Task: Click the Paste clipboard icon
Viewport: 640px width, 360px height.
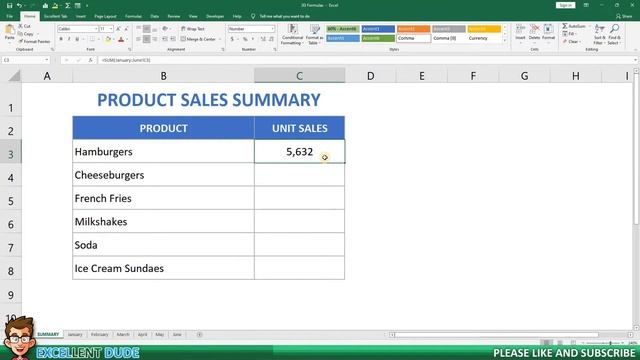Action: [9, 30]
